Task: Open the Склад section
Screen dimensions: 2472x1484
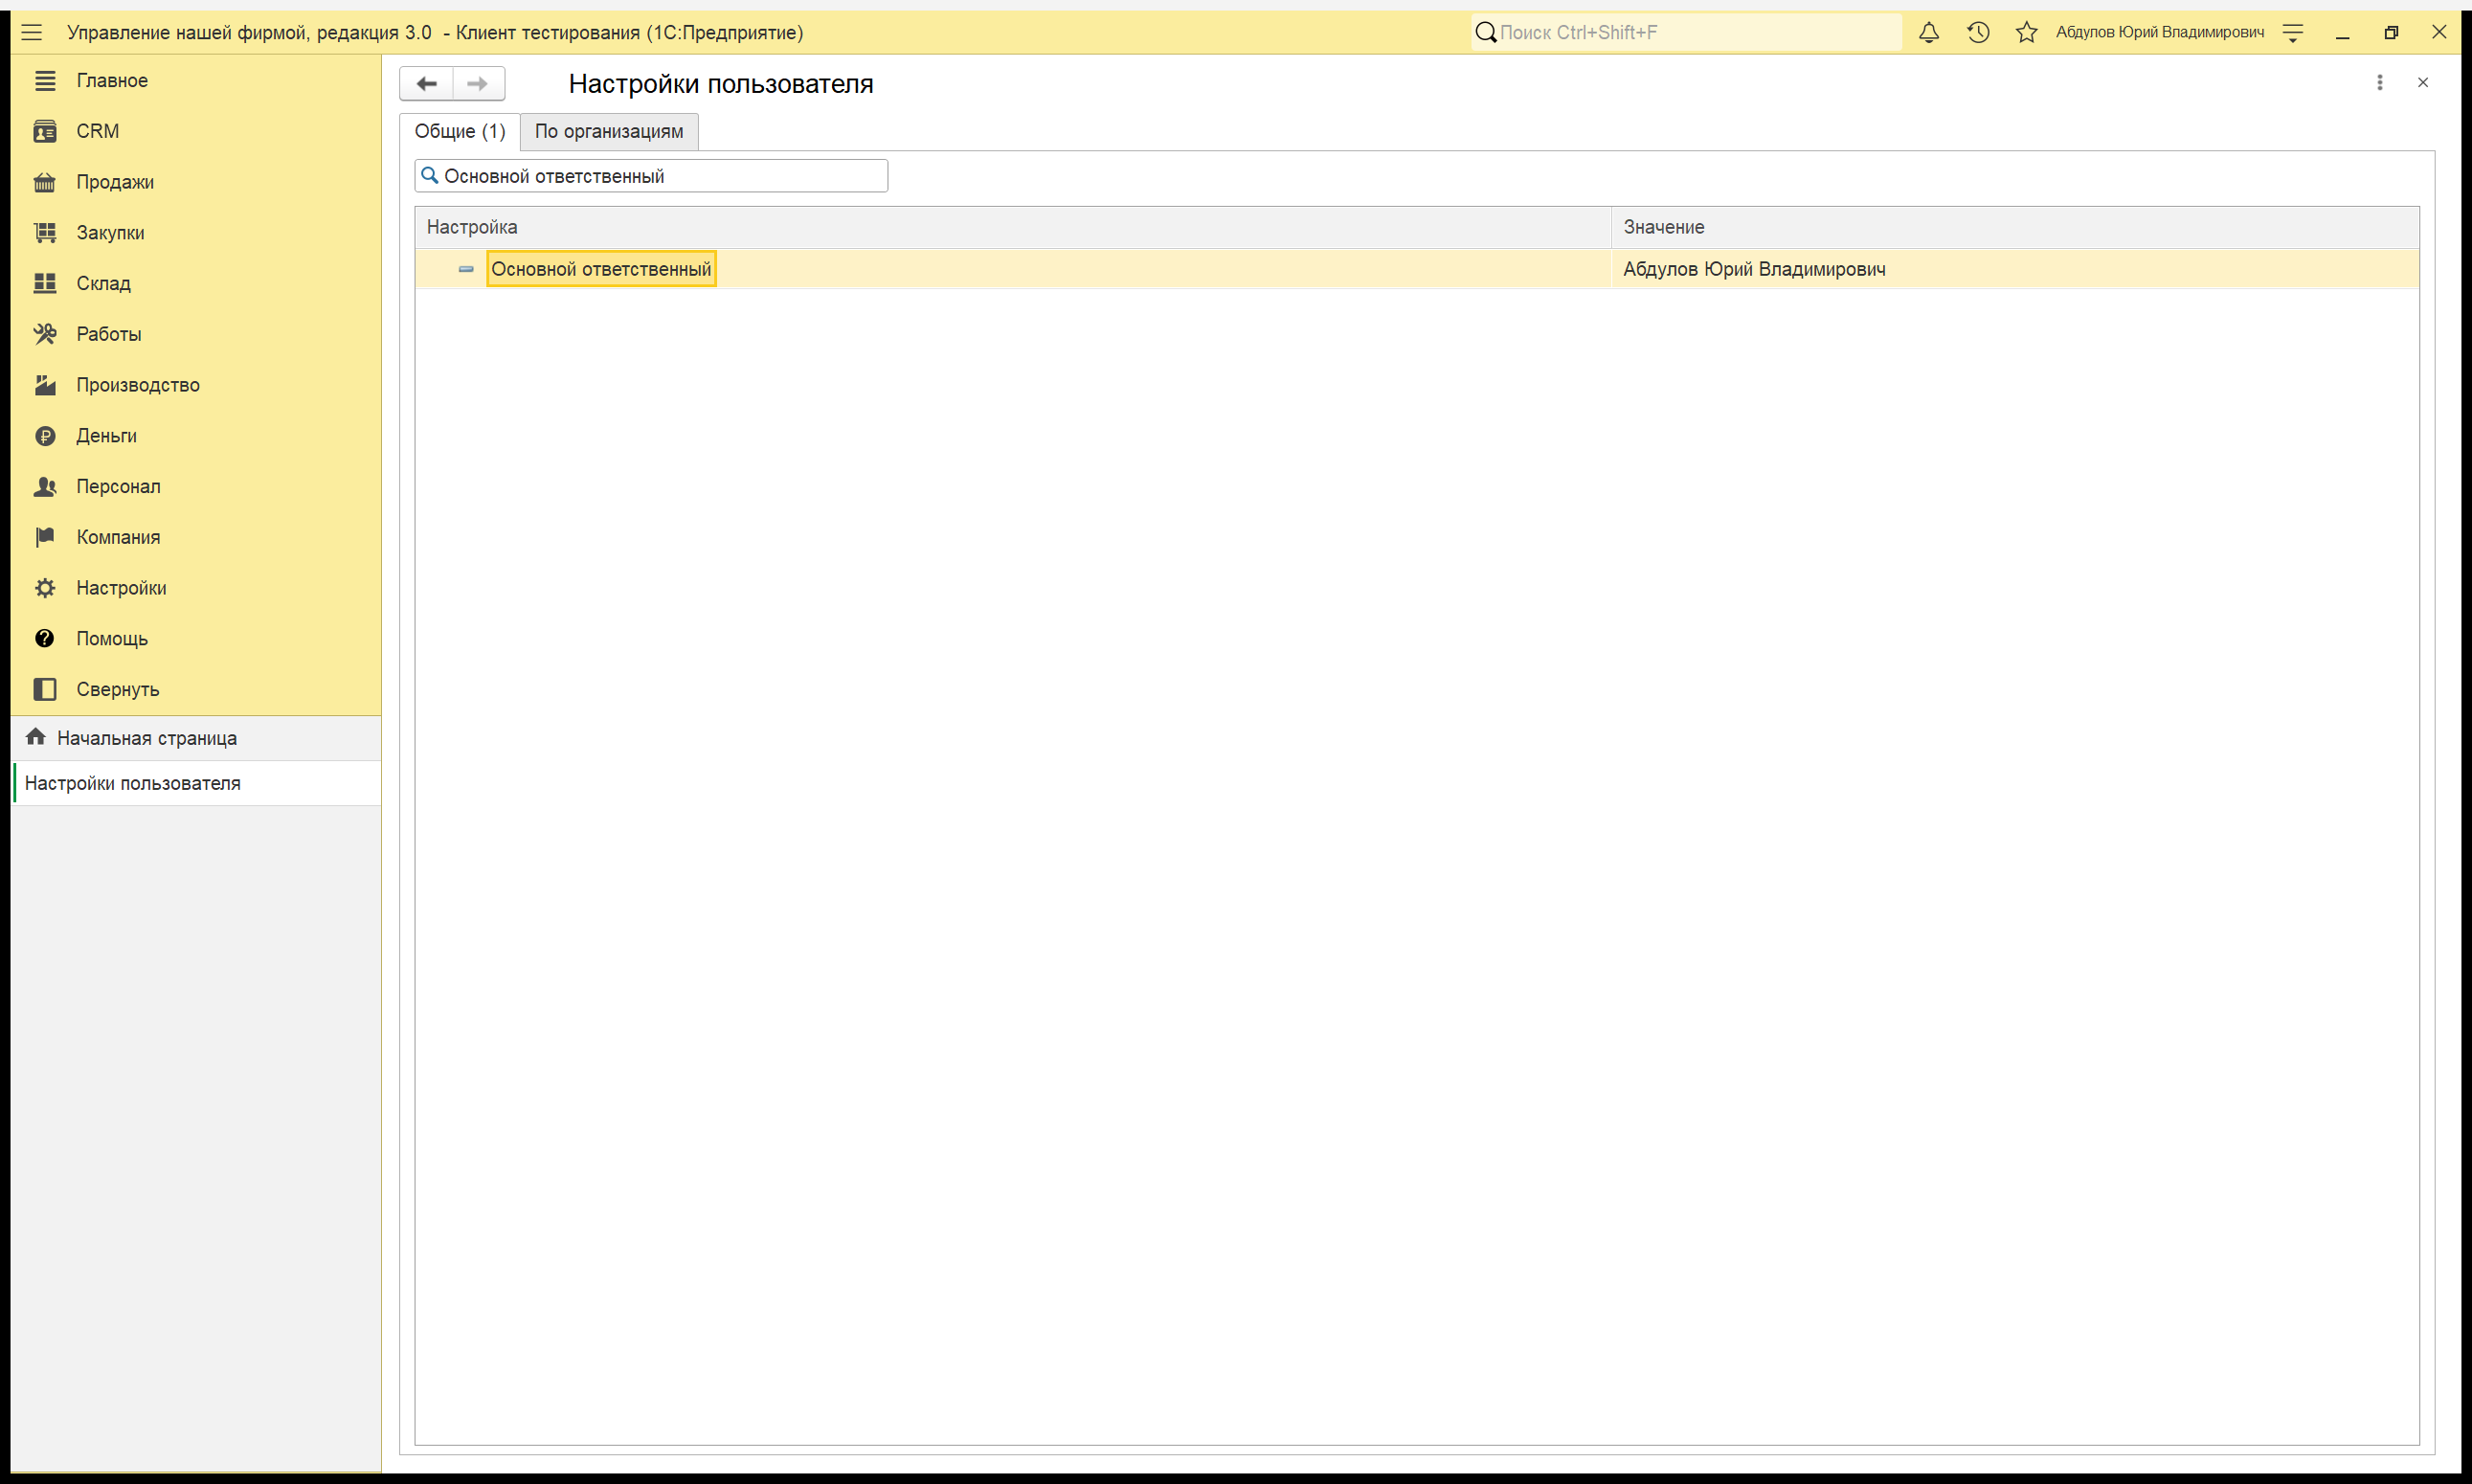Action: coord(103,283)
